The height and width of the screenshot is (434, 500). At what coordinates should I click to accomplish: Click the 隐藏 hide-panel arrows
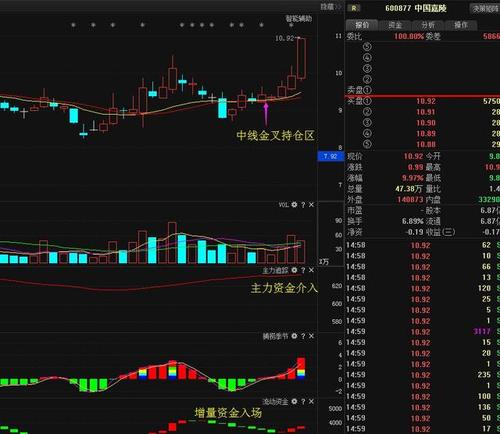point(331,7)
